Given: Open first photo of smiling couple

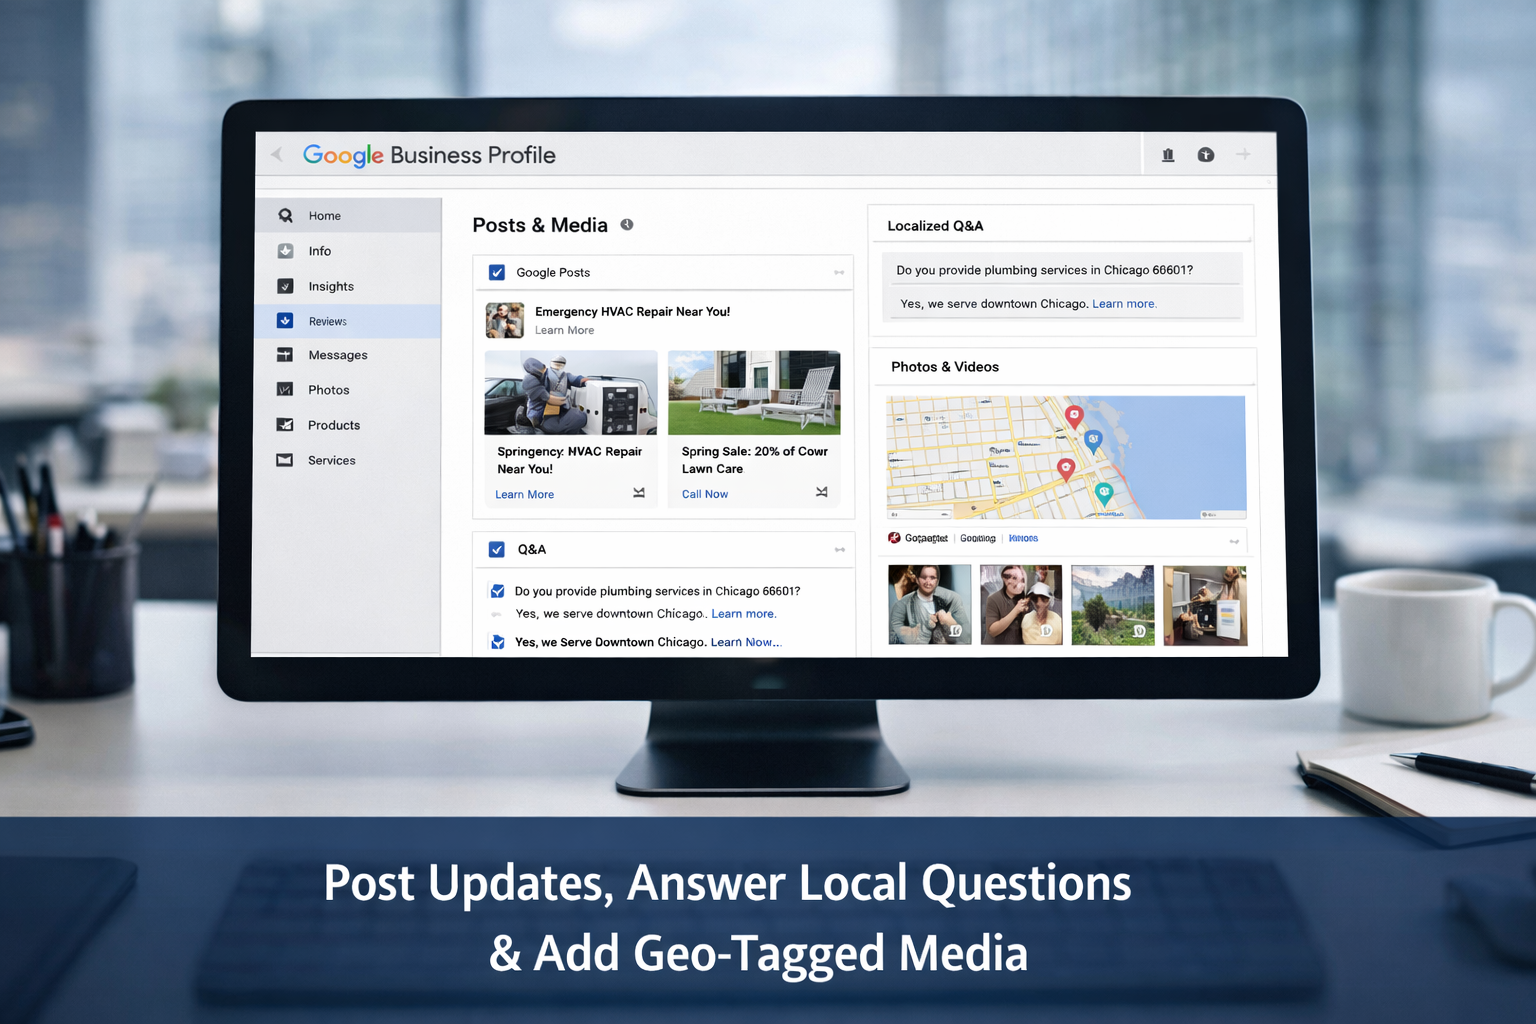Looking at the screenshot, I should coord(929,604).
